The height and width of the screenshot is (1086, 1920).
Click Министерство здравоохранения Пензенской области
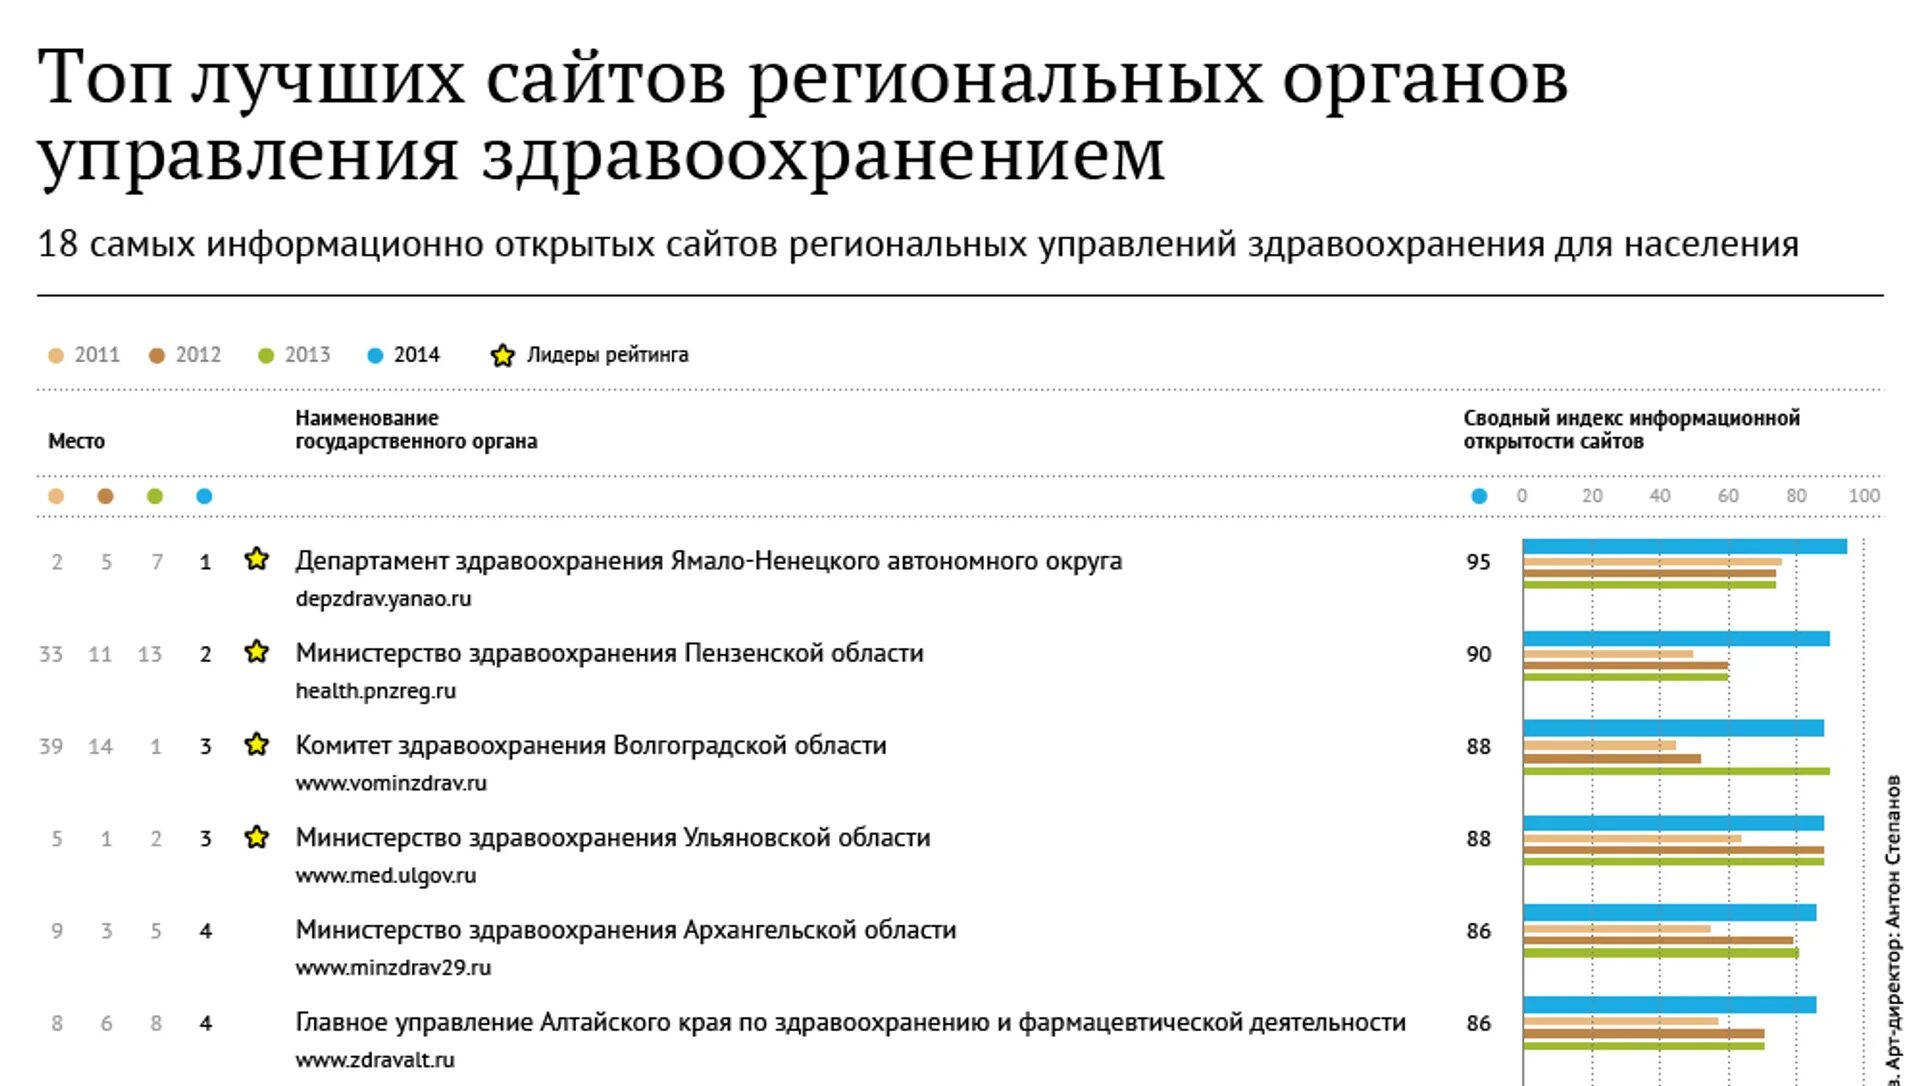[609, 654]
